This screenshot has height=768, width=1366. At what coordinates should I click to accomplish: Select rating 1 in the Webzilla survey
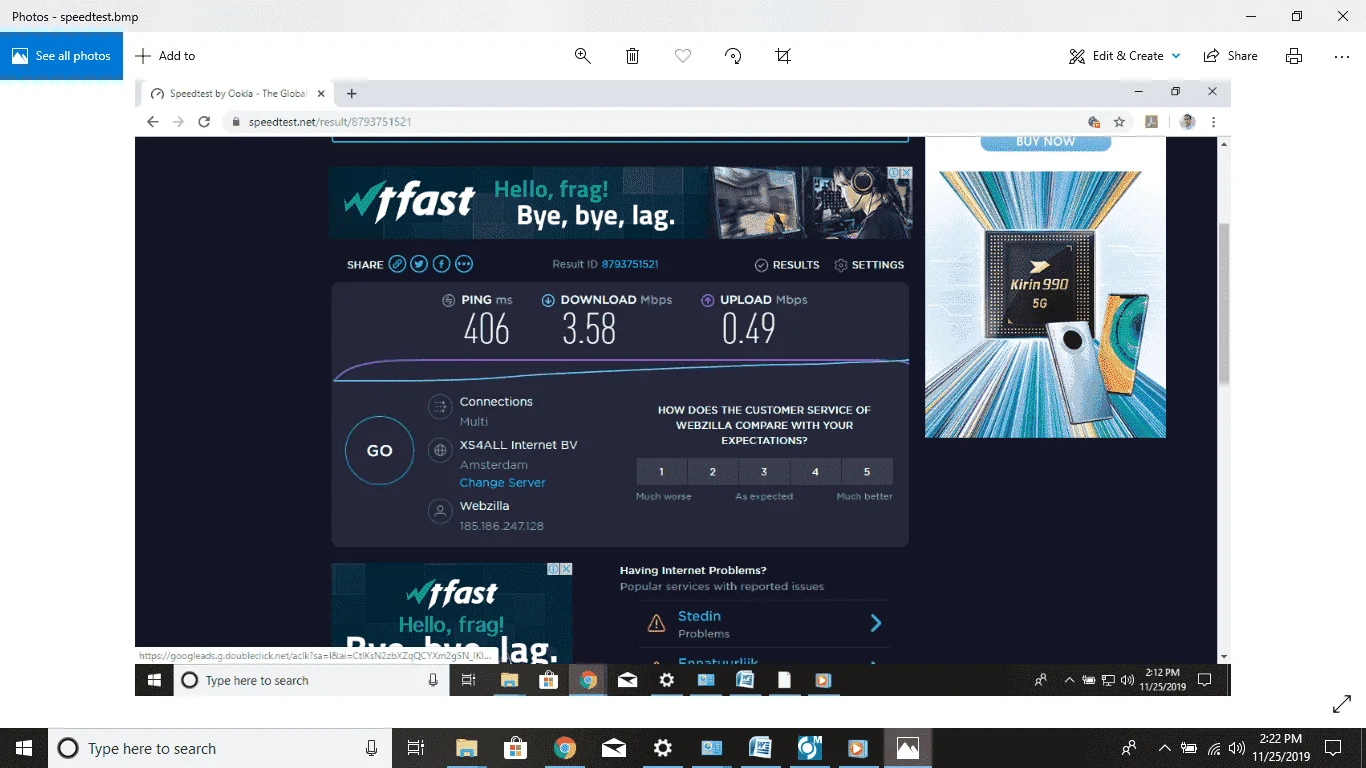(x=662, y=472)
